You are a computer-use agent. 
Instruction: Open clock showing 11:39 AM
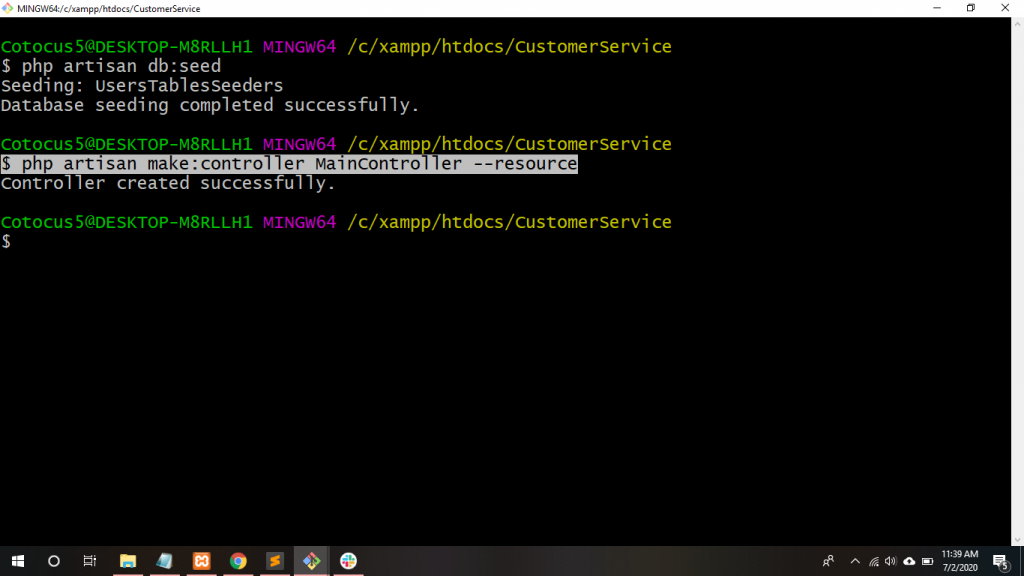[x=959, y=561]
